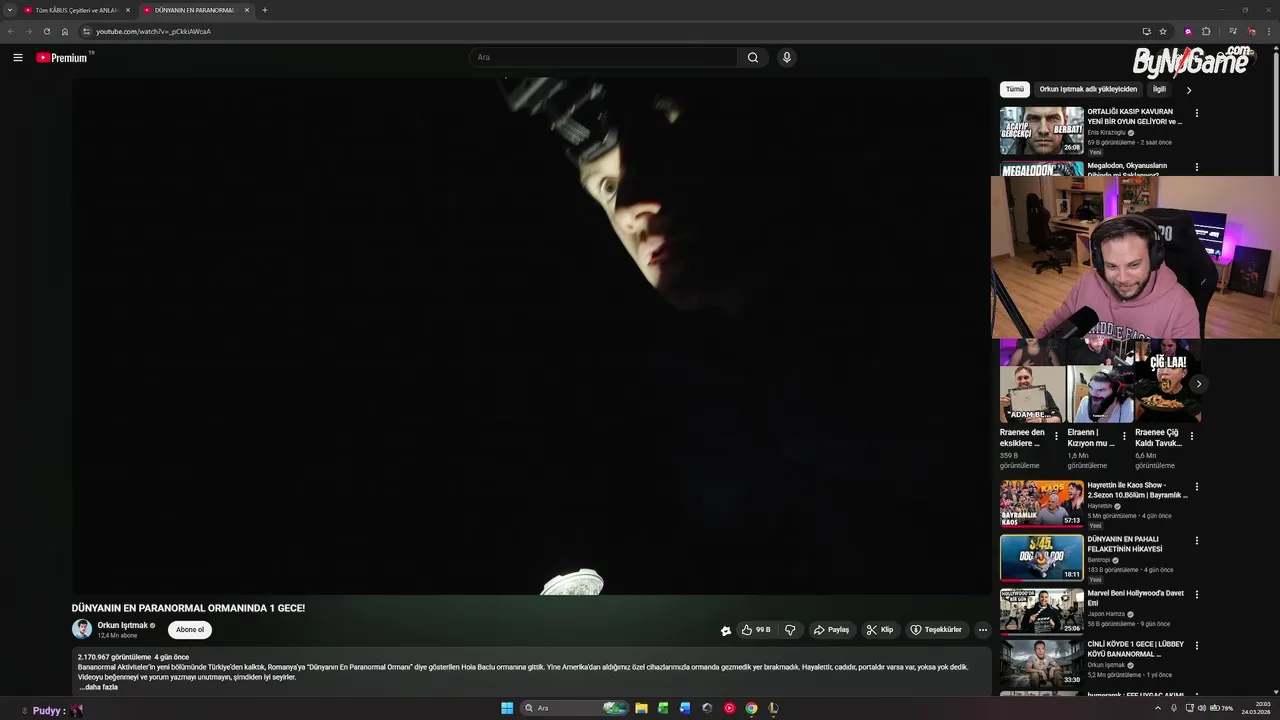Open Enis Kirazoğlu channel link
1280x720 pixels.
coord(1106,132)
